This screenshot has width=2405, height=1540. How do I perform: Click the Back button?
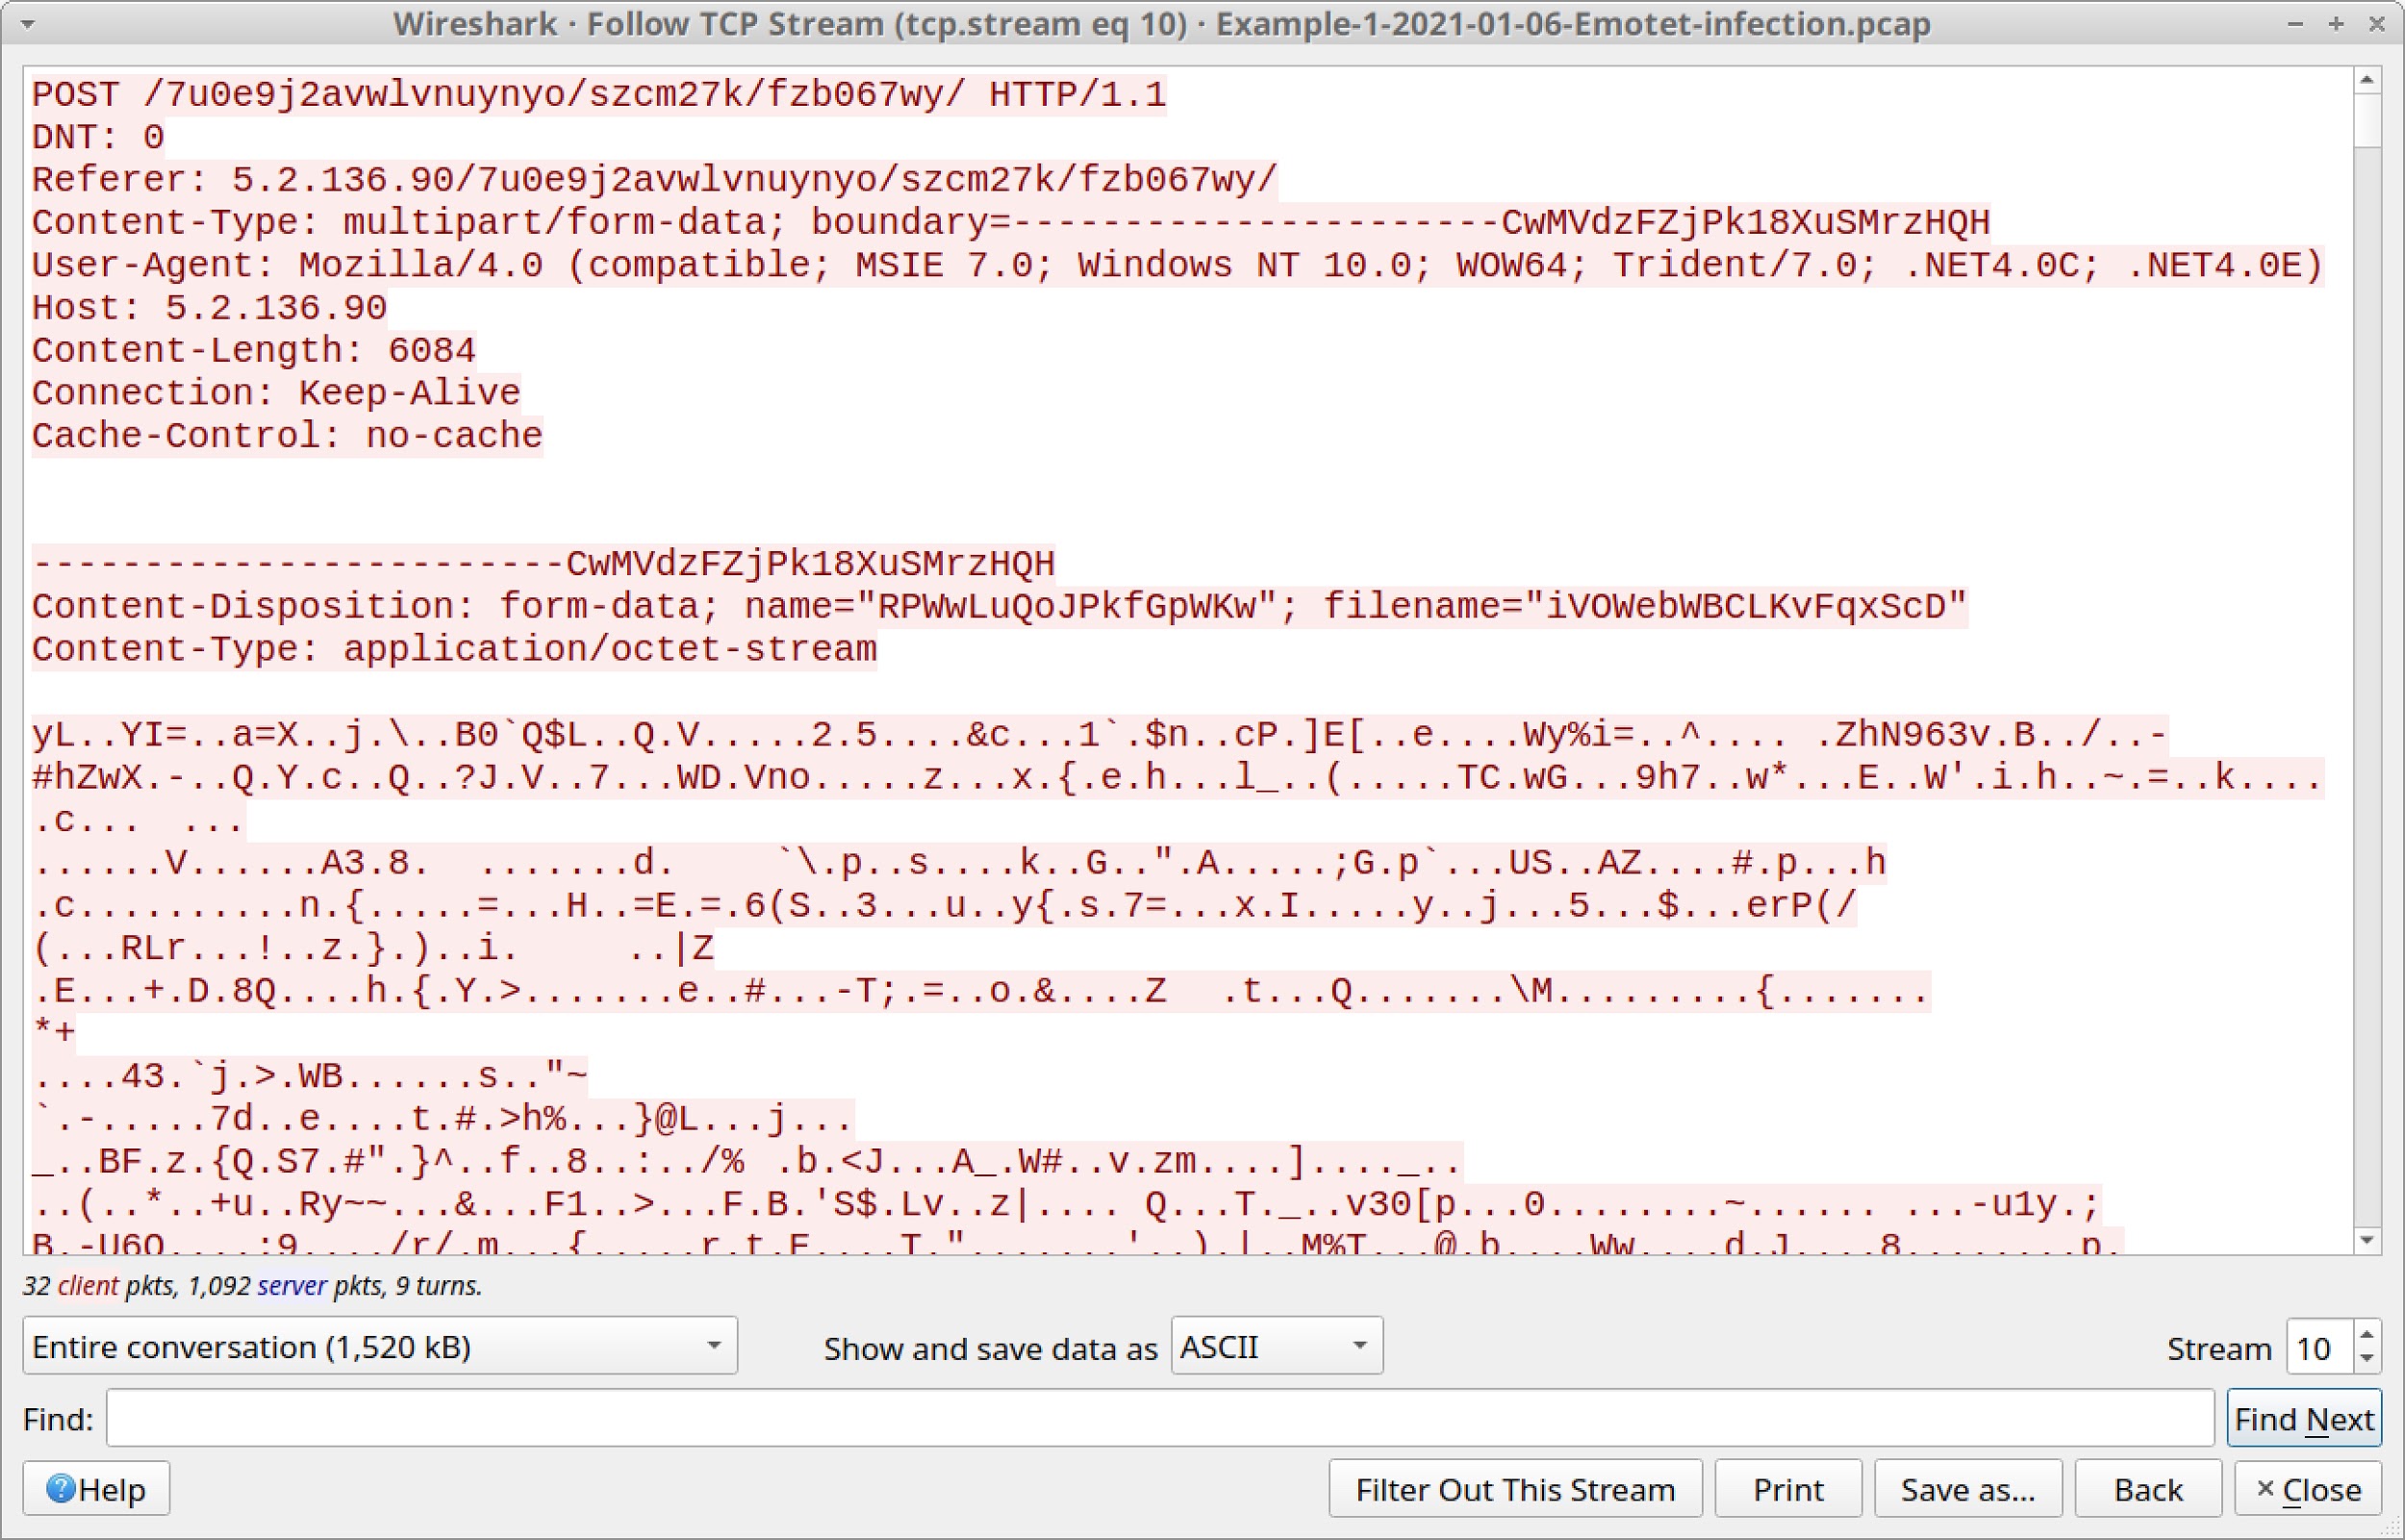[2143, 1491]
